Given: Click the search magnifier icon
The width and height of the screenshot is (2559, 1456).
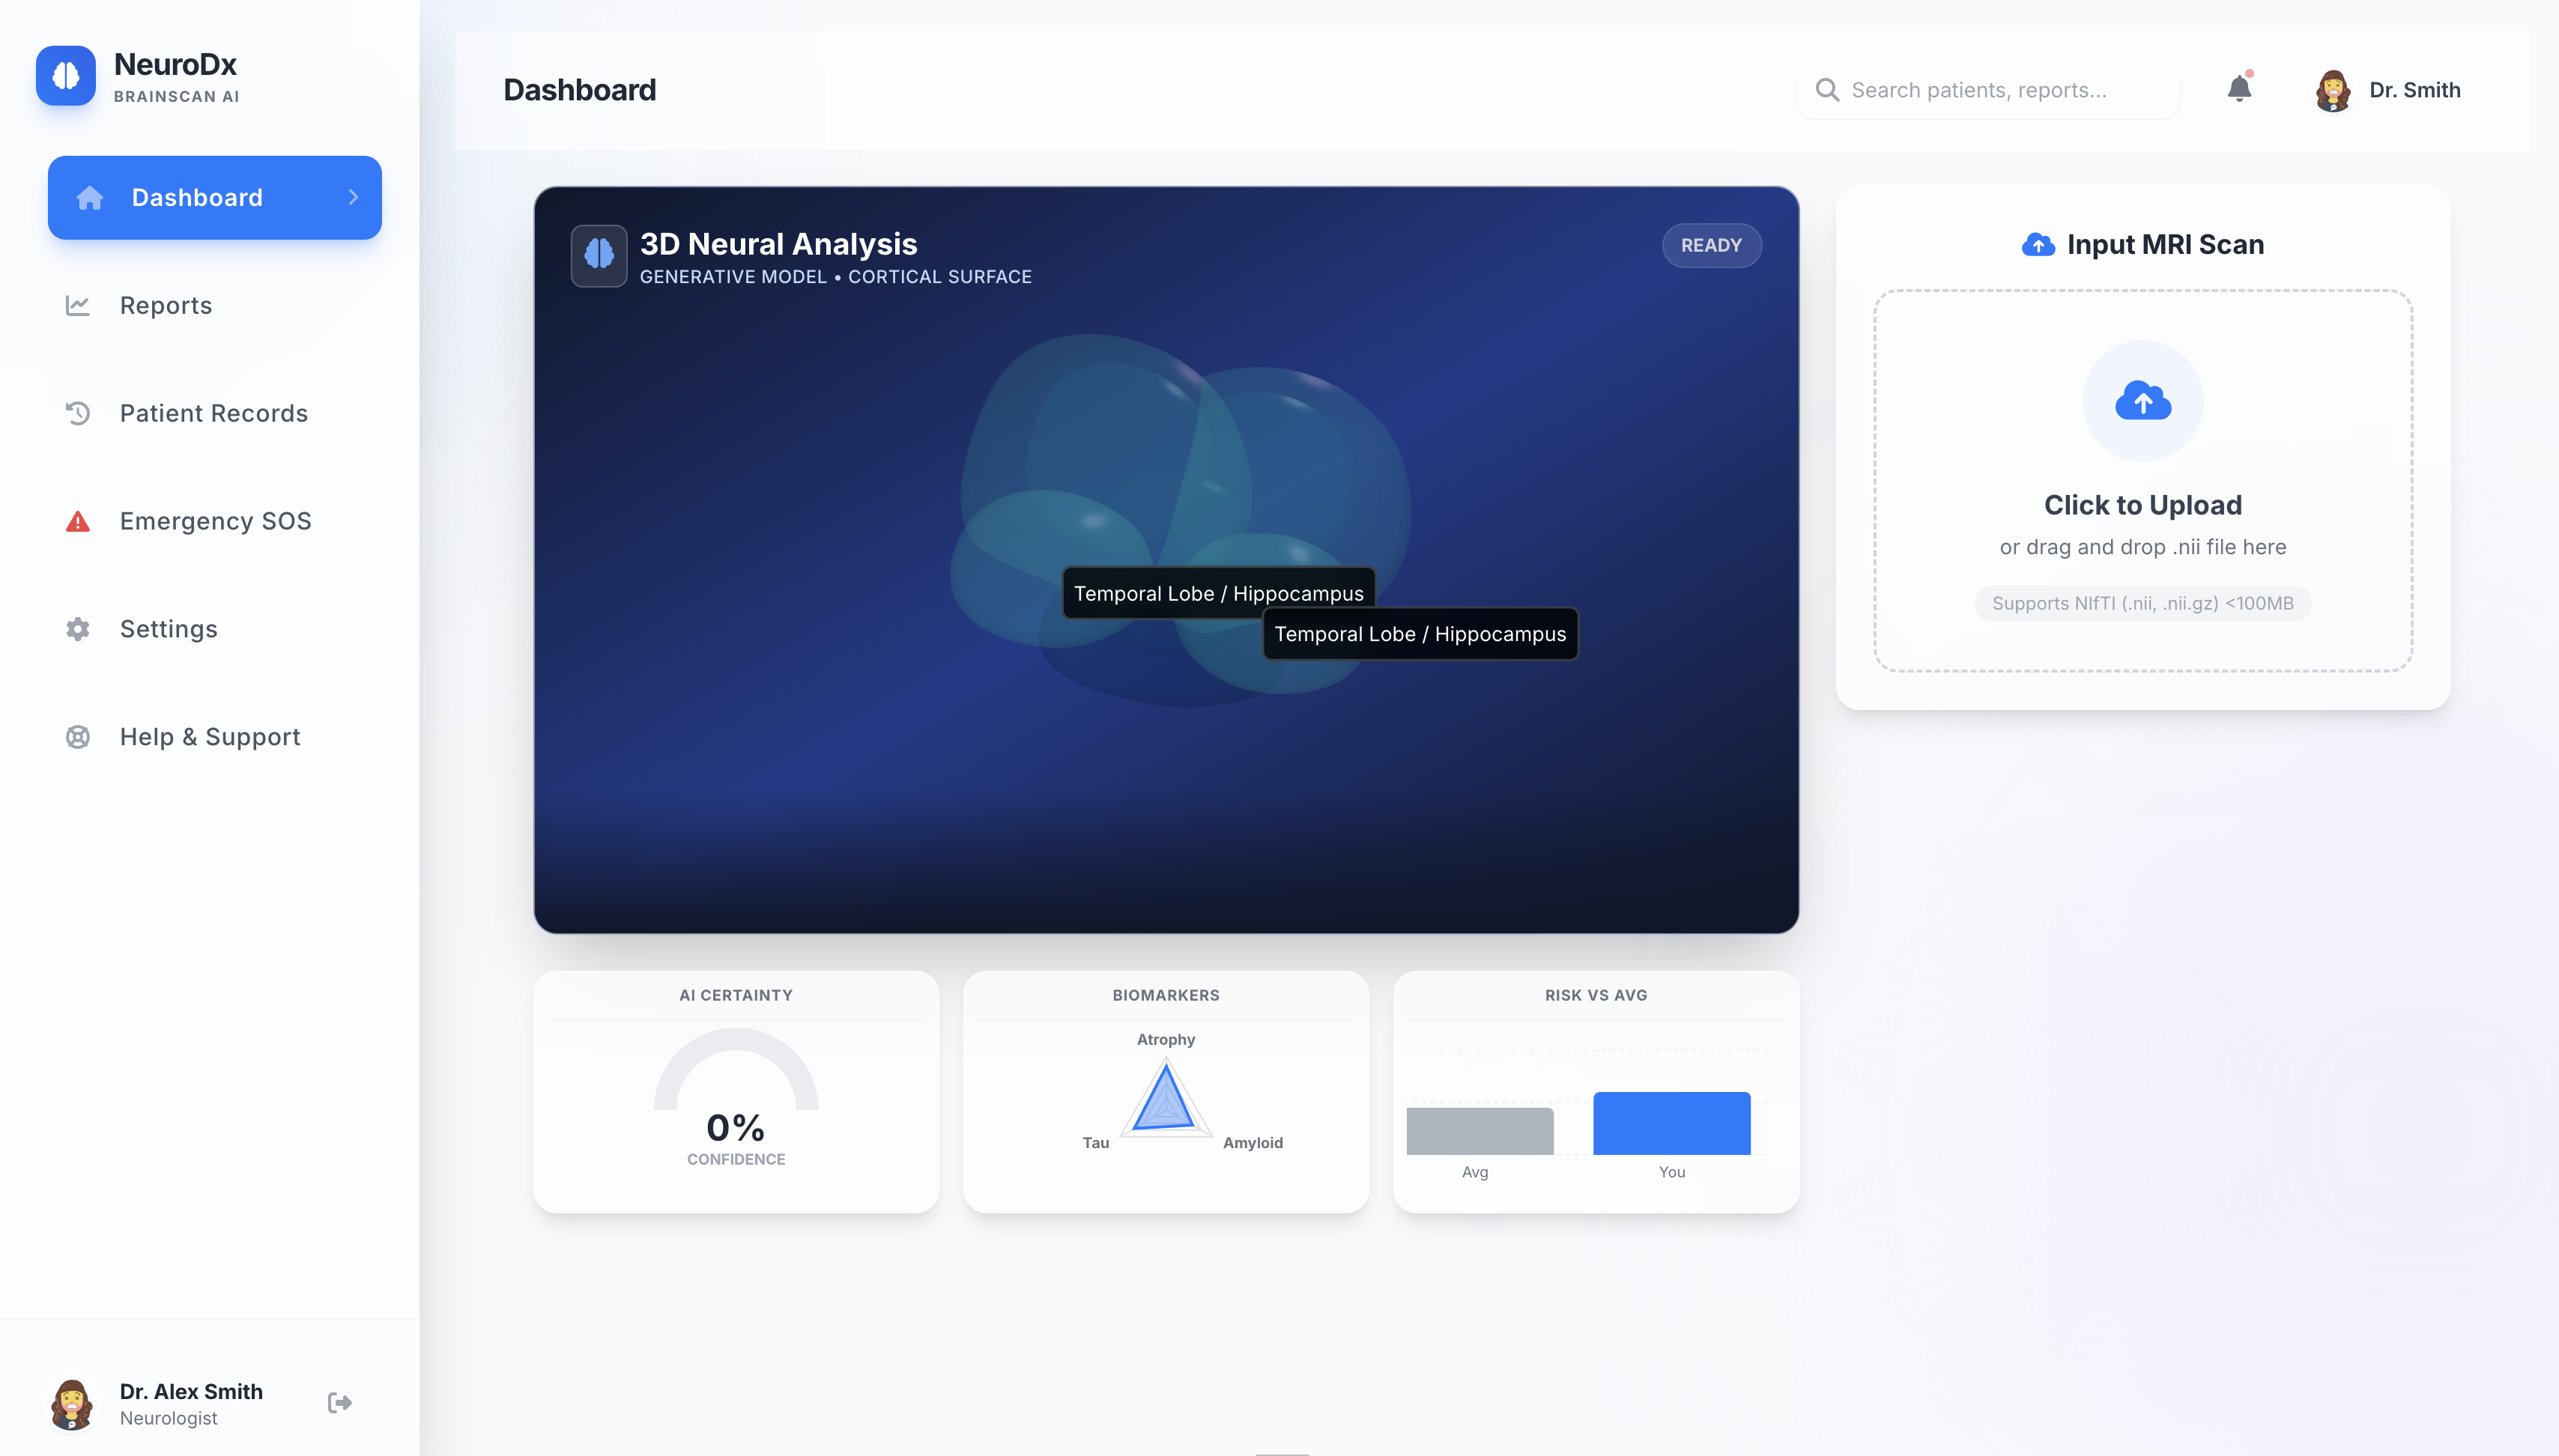Looking at the screenshot, I should coord(1827,90).
